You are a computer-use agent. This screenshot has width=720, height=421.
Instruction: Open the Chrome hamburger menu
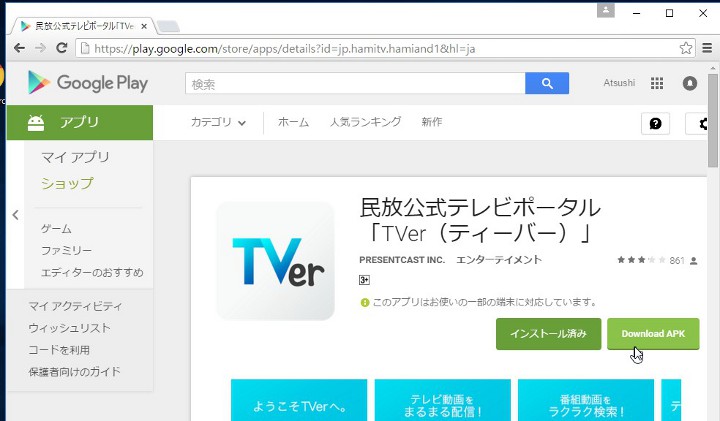coord(707,48)
